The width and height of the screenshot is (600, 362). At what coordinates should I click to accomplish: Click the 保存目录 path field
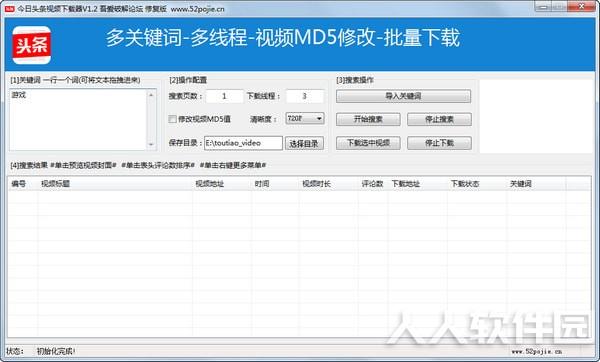243,143
